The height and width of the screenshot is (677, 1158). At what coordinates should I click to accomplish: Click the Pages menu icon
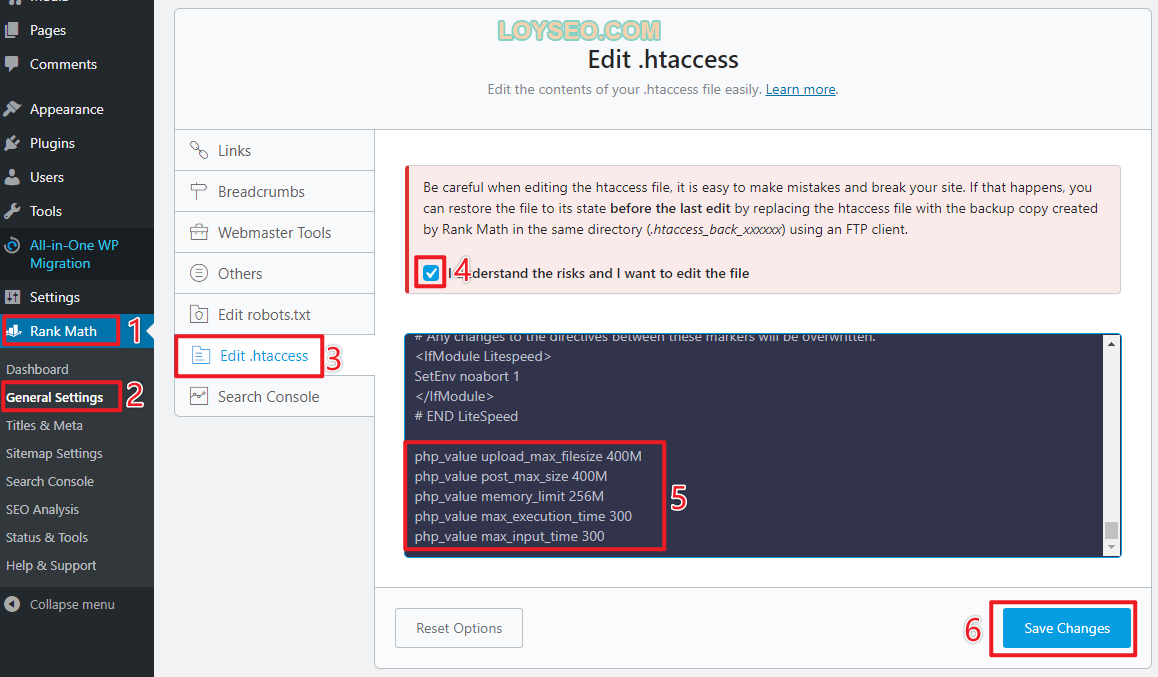coord(11,30)
